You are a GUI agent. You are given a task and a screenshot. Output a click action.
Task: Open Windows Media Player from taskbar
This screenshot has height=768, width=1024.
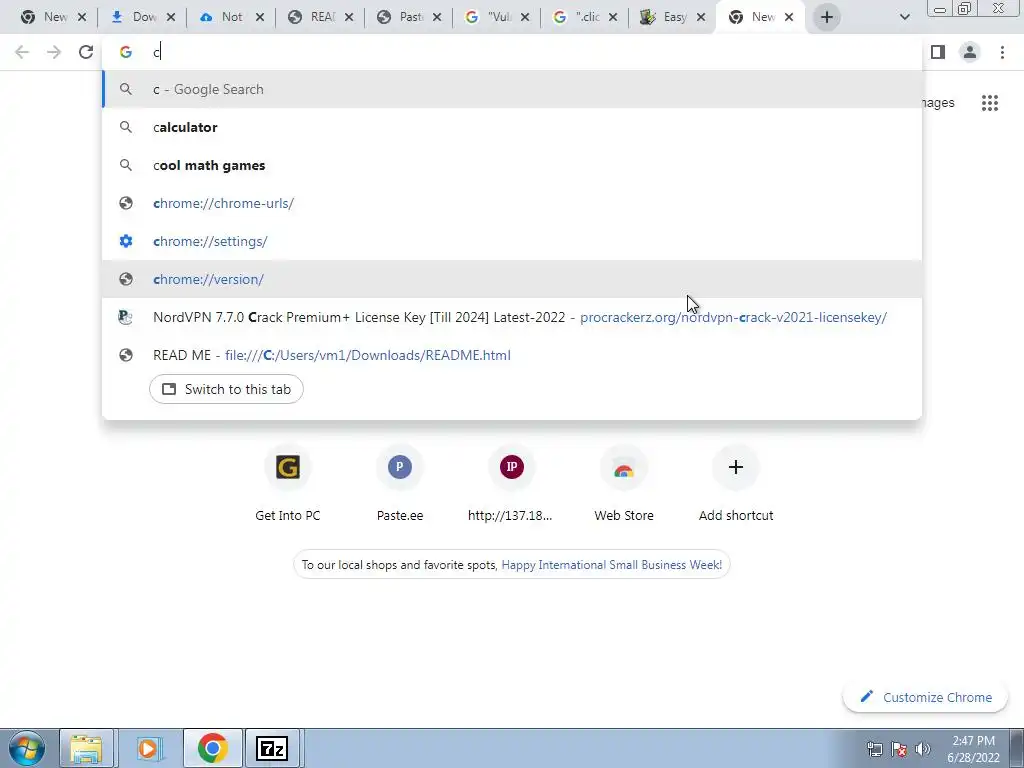[148, 748]
